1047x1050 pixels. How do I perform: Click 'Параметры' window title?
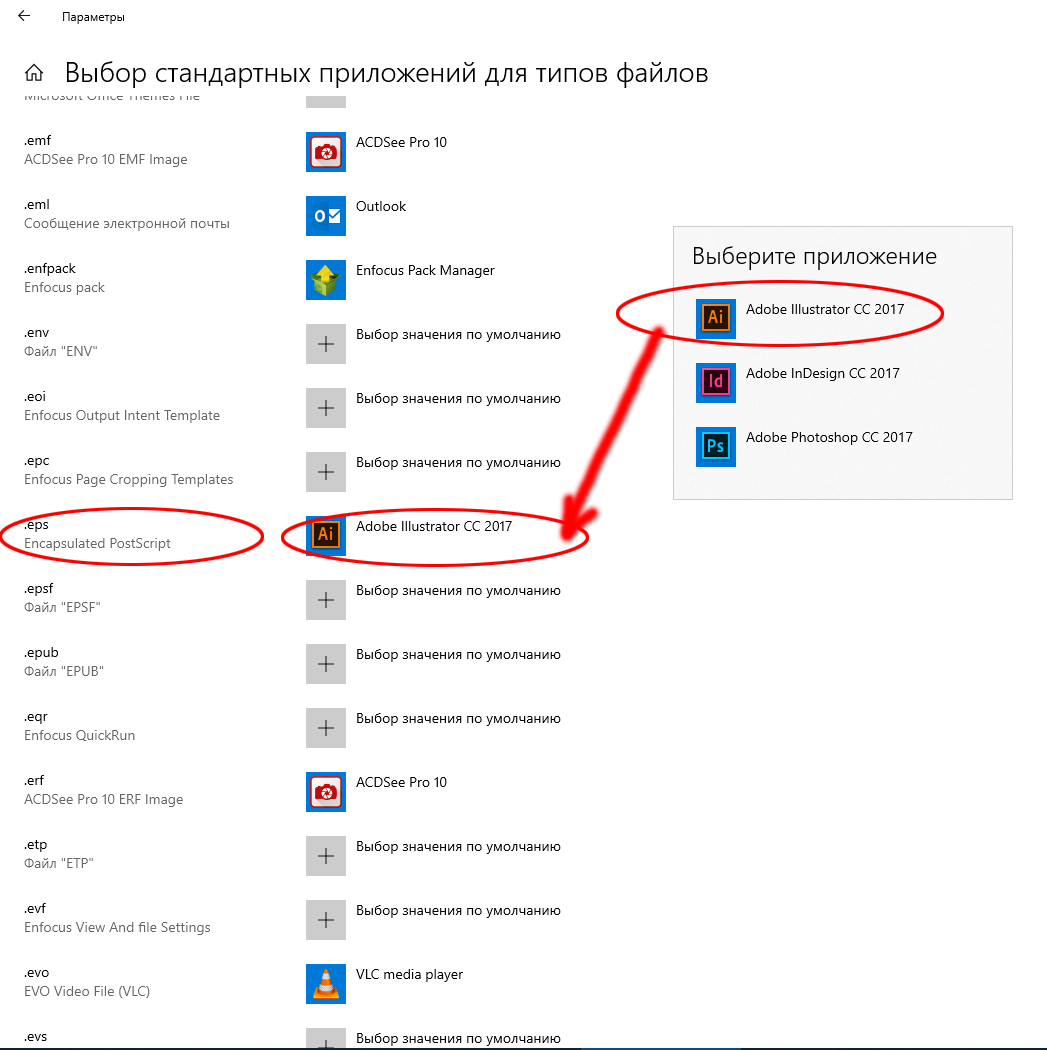pyautogui.click(x=93, y=17)
